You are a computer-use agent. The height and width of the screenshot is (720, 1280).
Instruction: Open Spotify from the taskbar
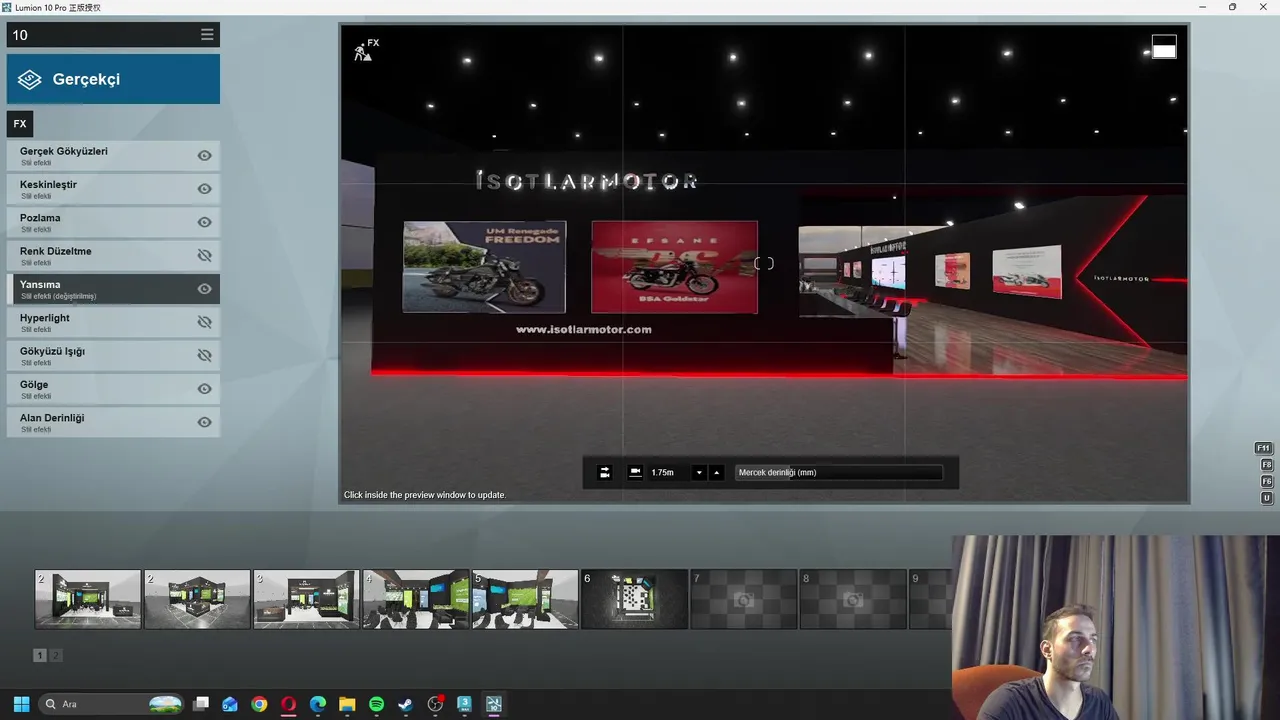pyautogui.click(x=376, y=704)
